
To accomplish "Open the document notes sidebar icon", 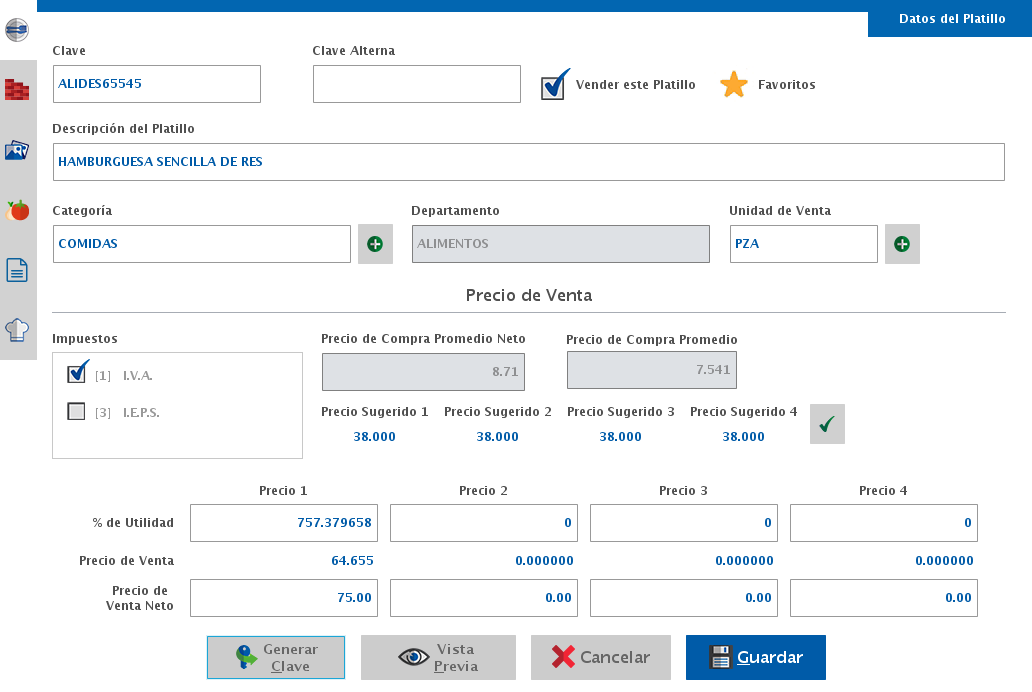I will click(x=17, y=270).
